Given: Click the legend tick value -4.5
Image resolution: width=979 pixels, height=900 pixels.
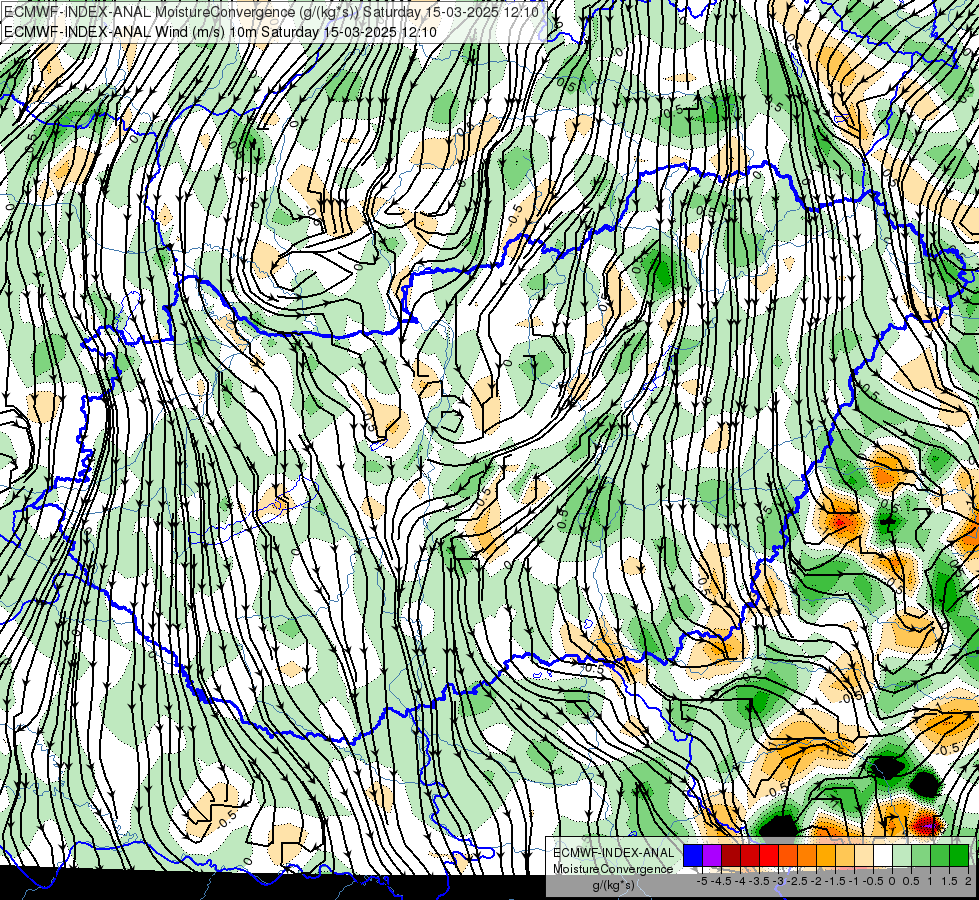Looking at the screenshot, I should (x=721, y=881).
